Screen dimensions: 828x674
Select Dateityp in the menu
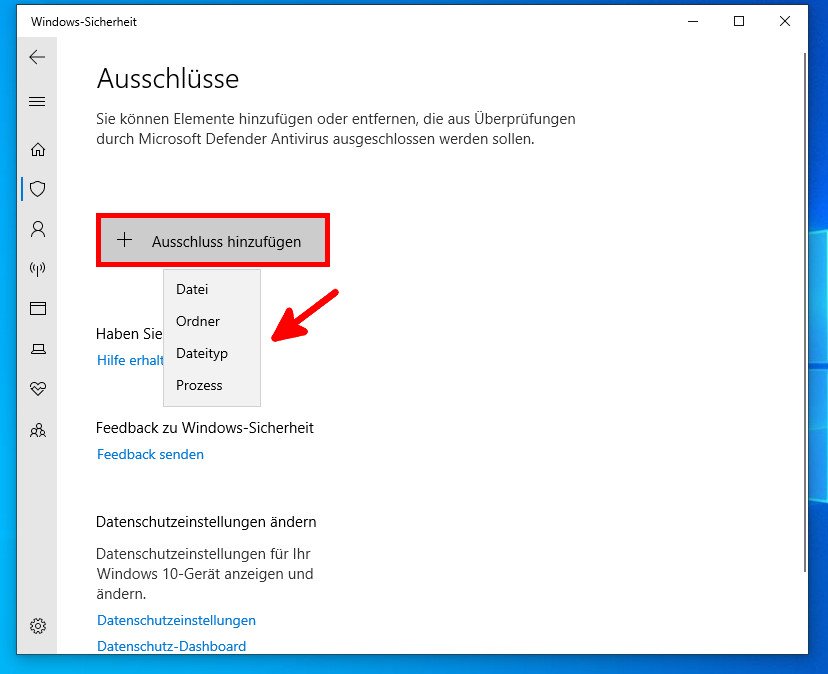(202, 353)
